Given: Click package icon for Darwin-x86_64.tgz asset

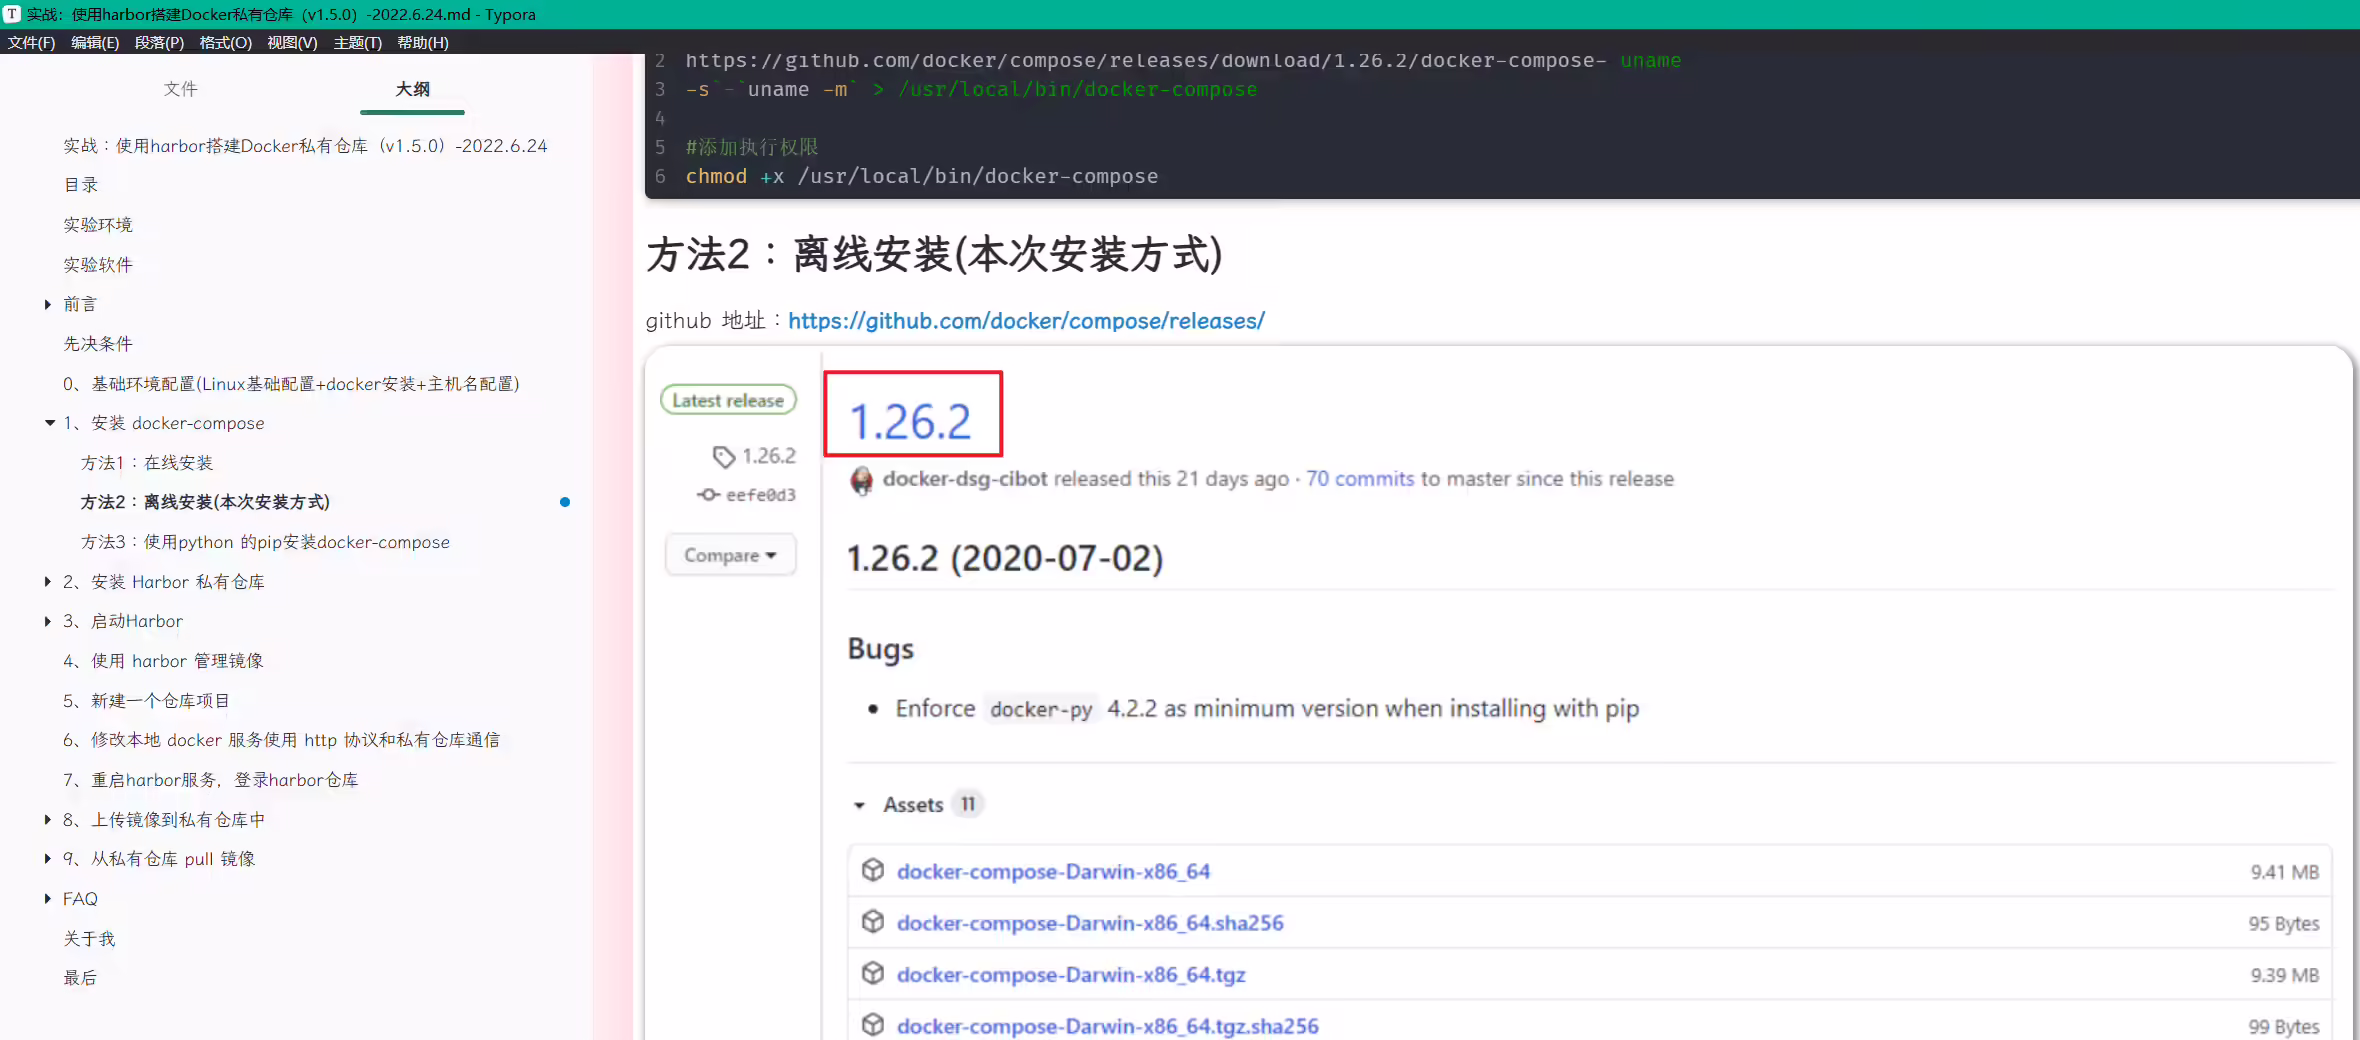Looking at the screenshot, I should [873, 973].
